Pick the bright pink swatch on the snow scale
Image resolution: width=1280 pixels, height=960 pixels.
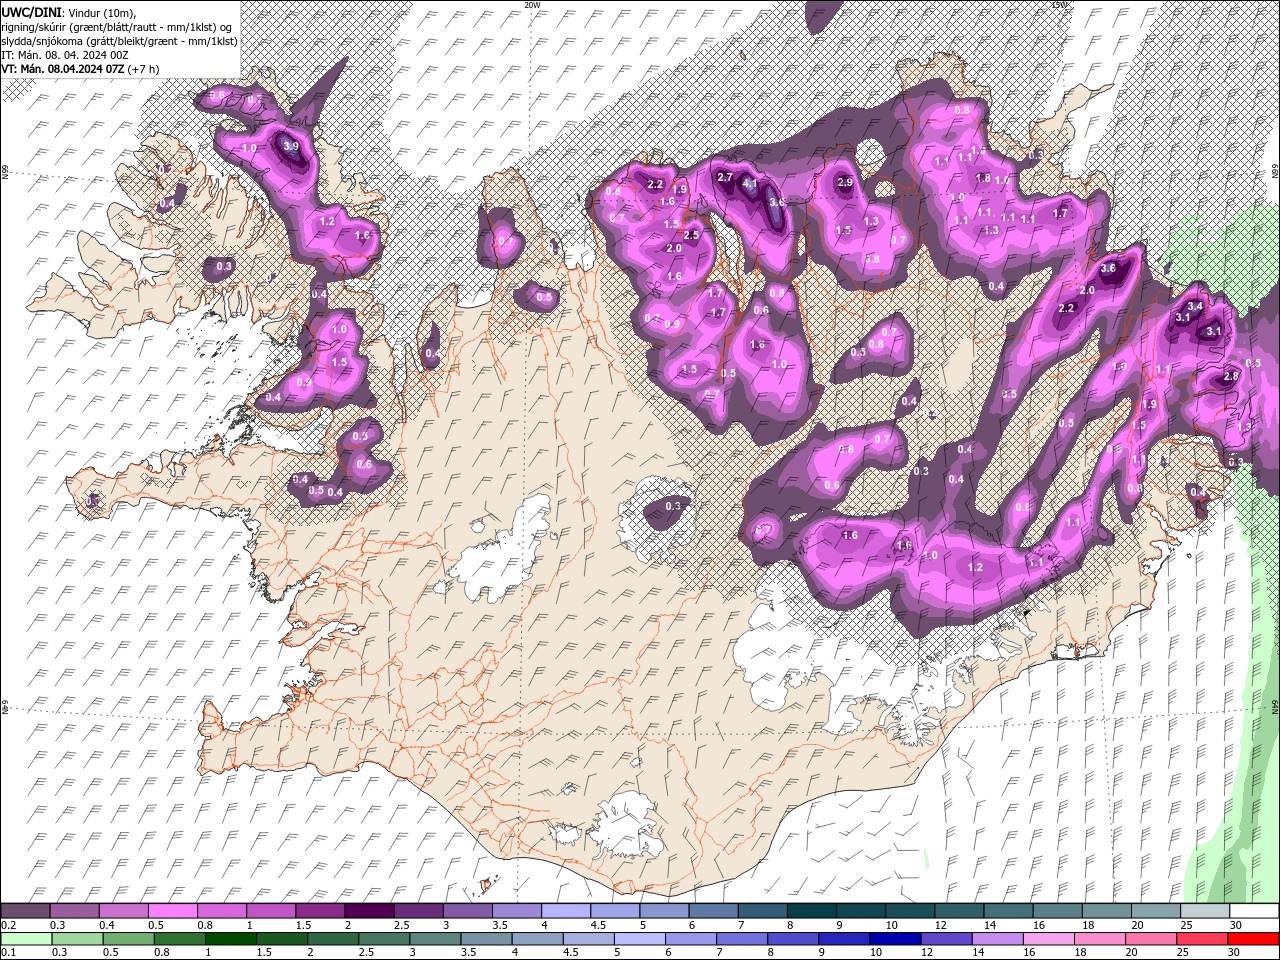pyautogui.click(x=172, y=911)
